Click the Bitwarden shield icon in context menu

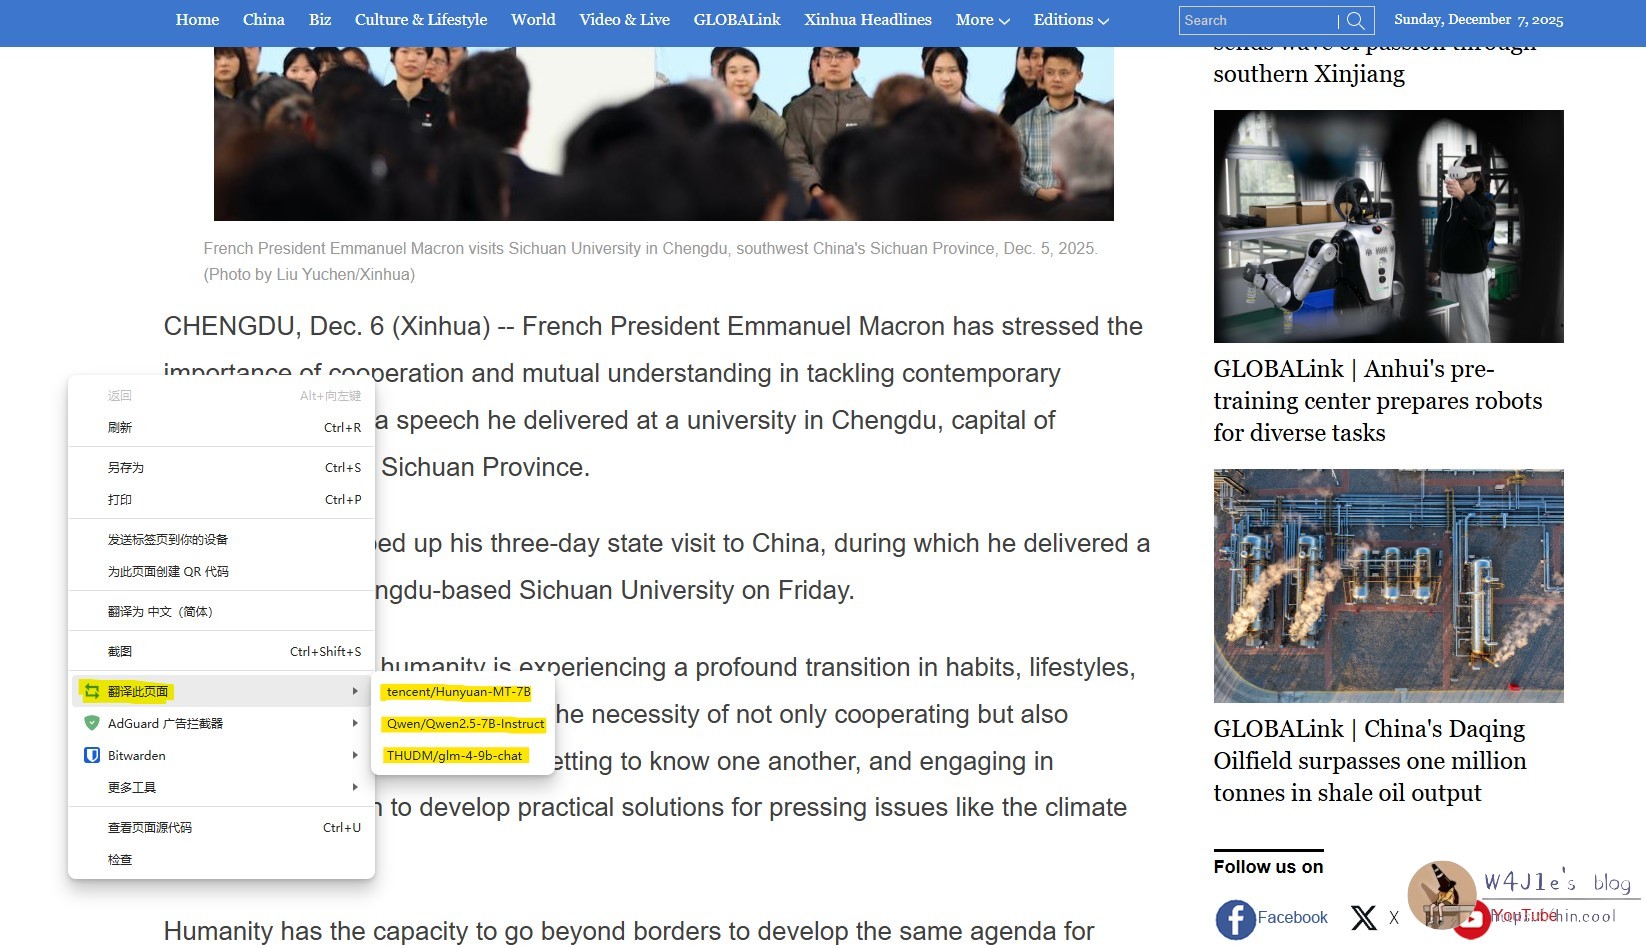(92, 756)
